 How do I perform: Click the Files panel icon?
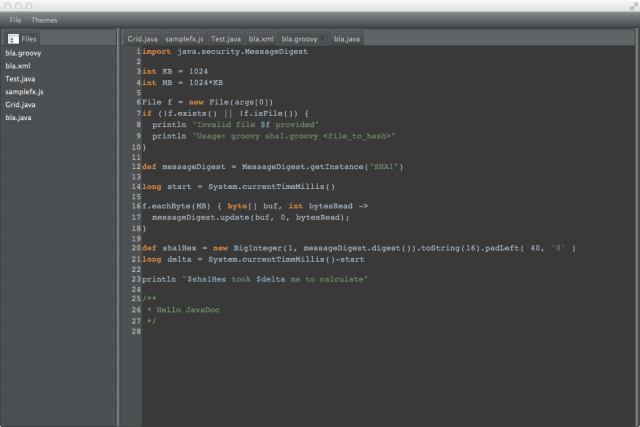(x=13, y=38)
